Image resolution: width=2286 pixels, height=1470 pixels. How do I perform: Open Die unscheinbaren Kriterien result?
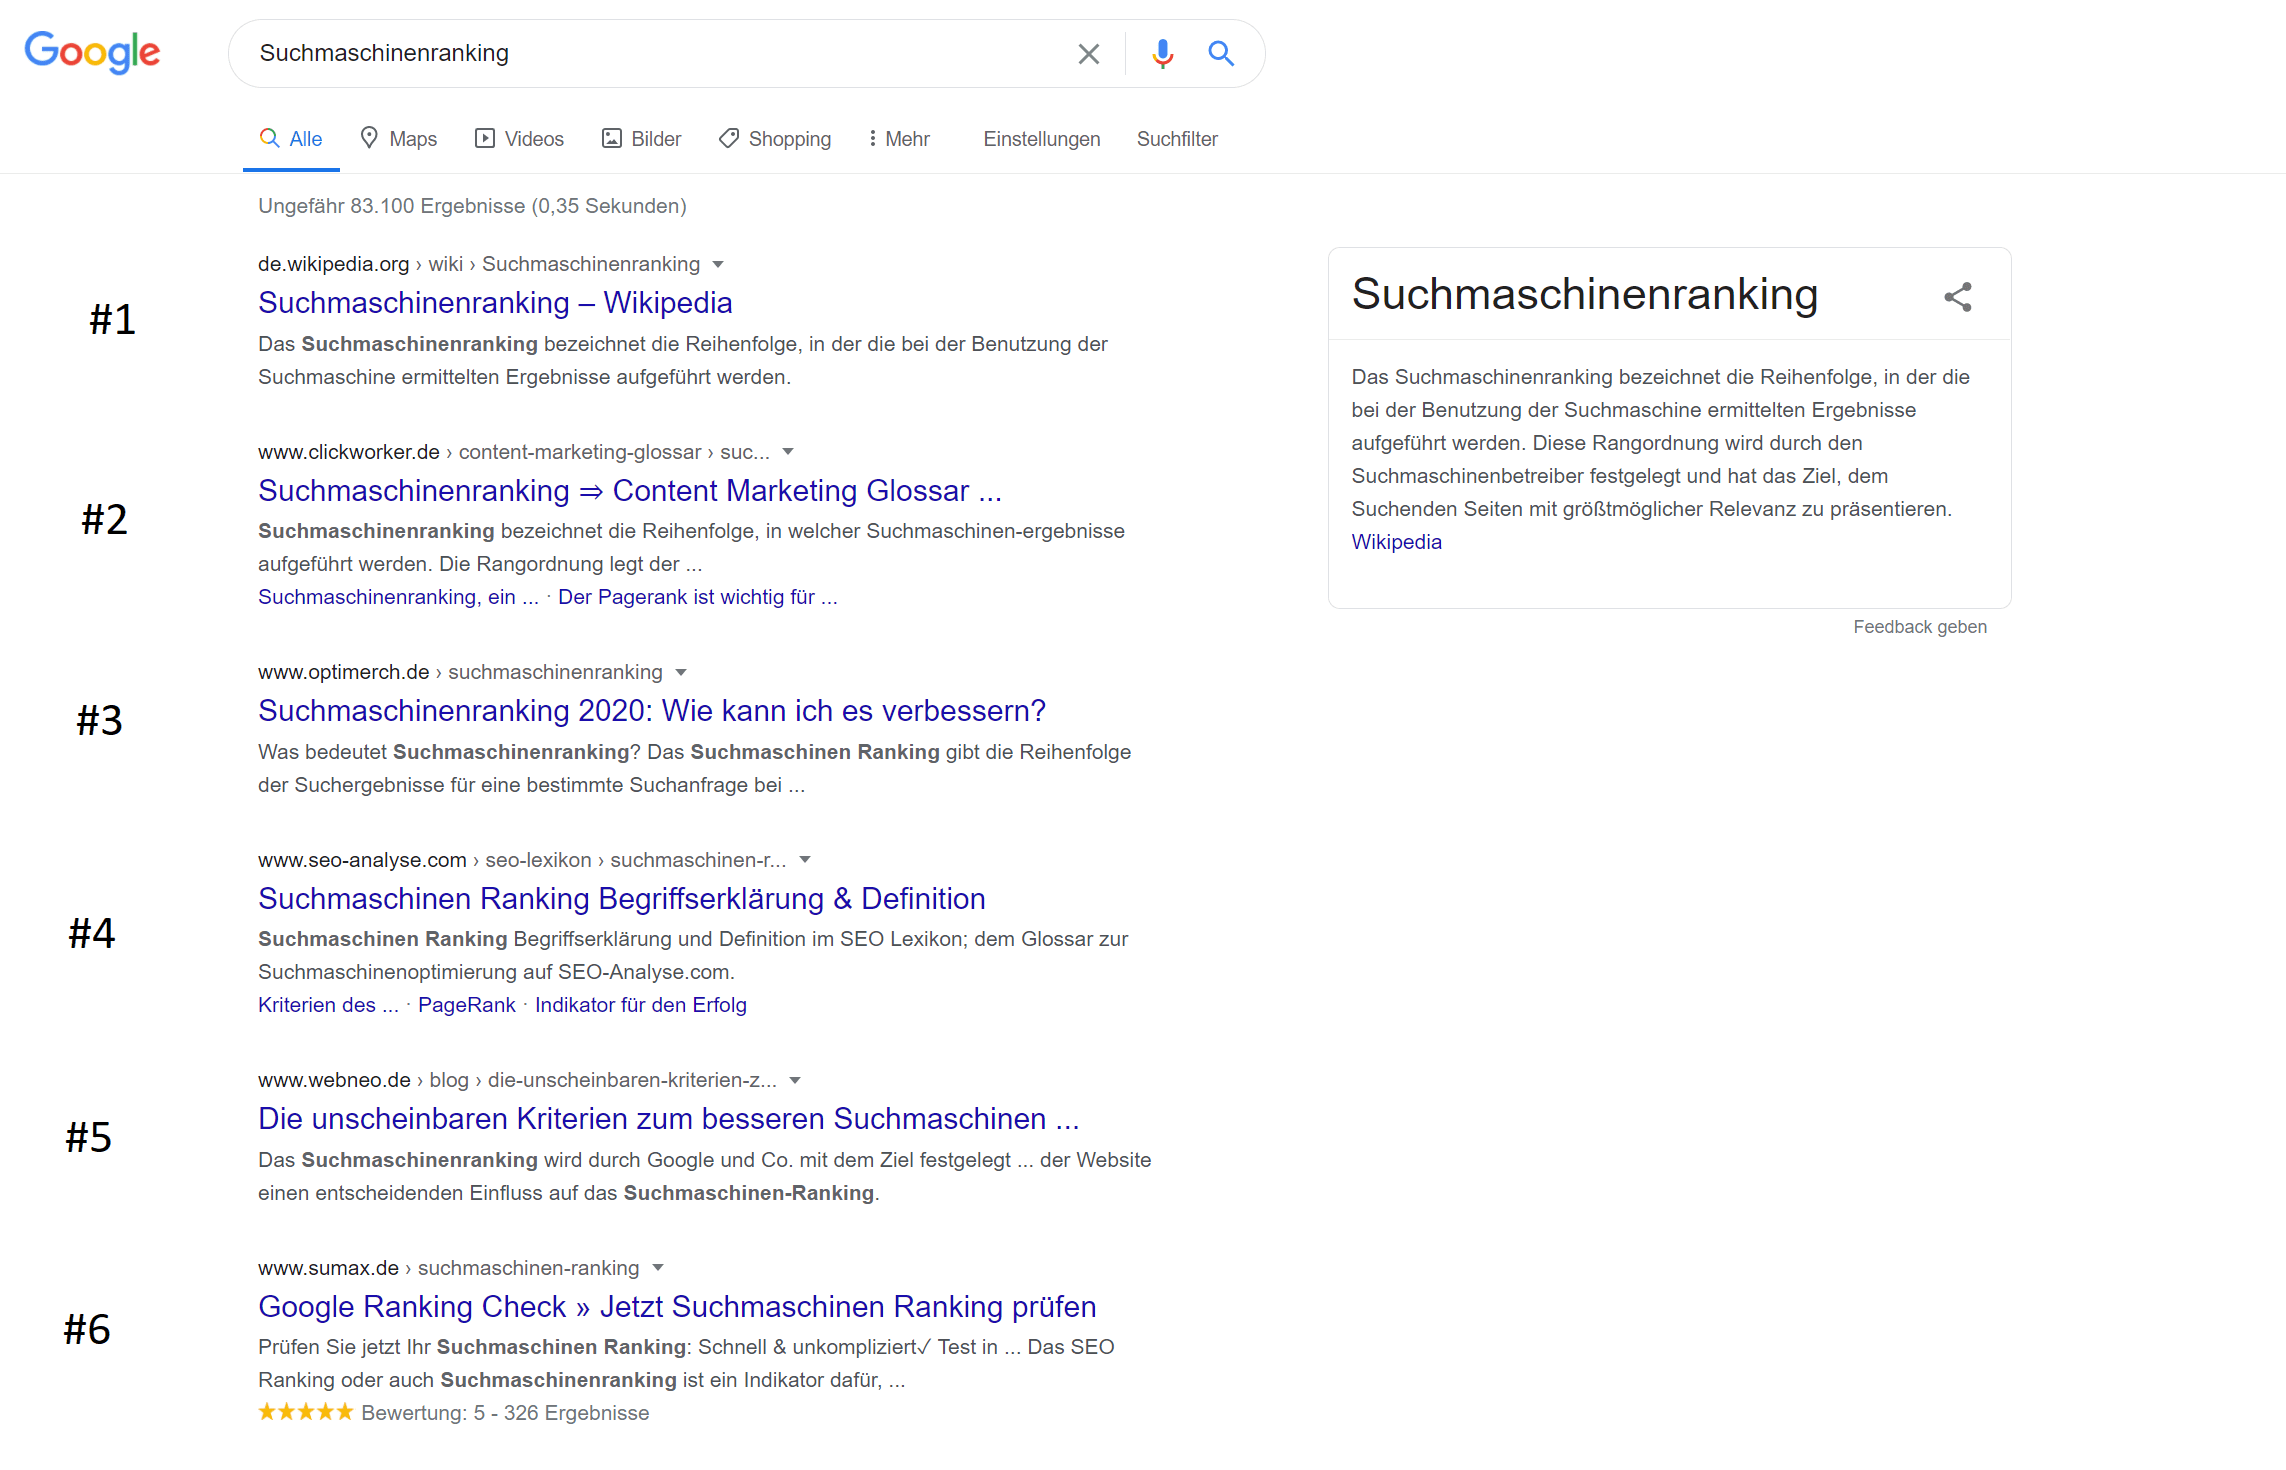tap(669, 1119)
